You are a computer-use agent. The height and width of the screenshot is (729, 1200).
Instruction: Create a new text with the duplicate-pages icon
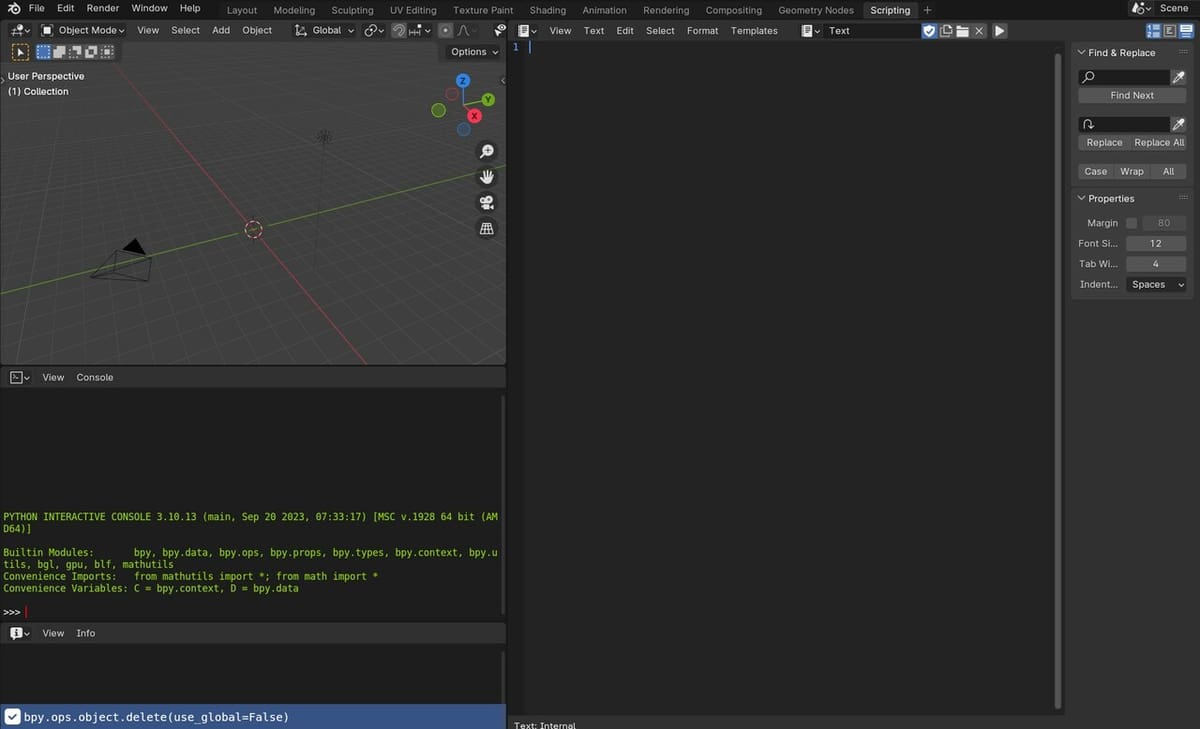point(946,31)
